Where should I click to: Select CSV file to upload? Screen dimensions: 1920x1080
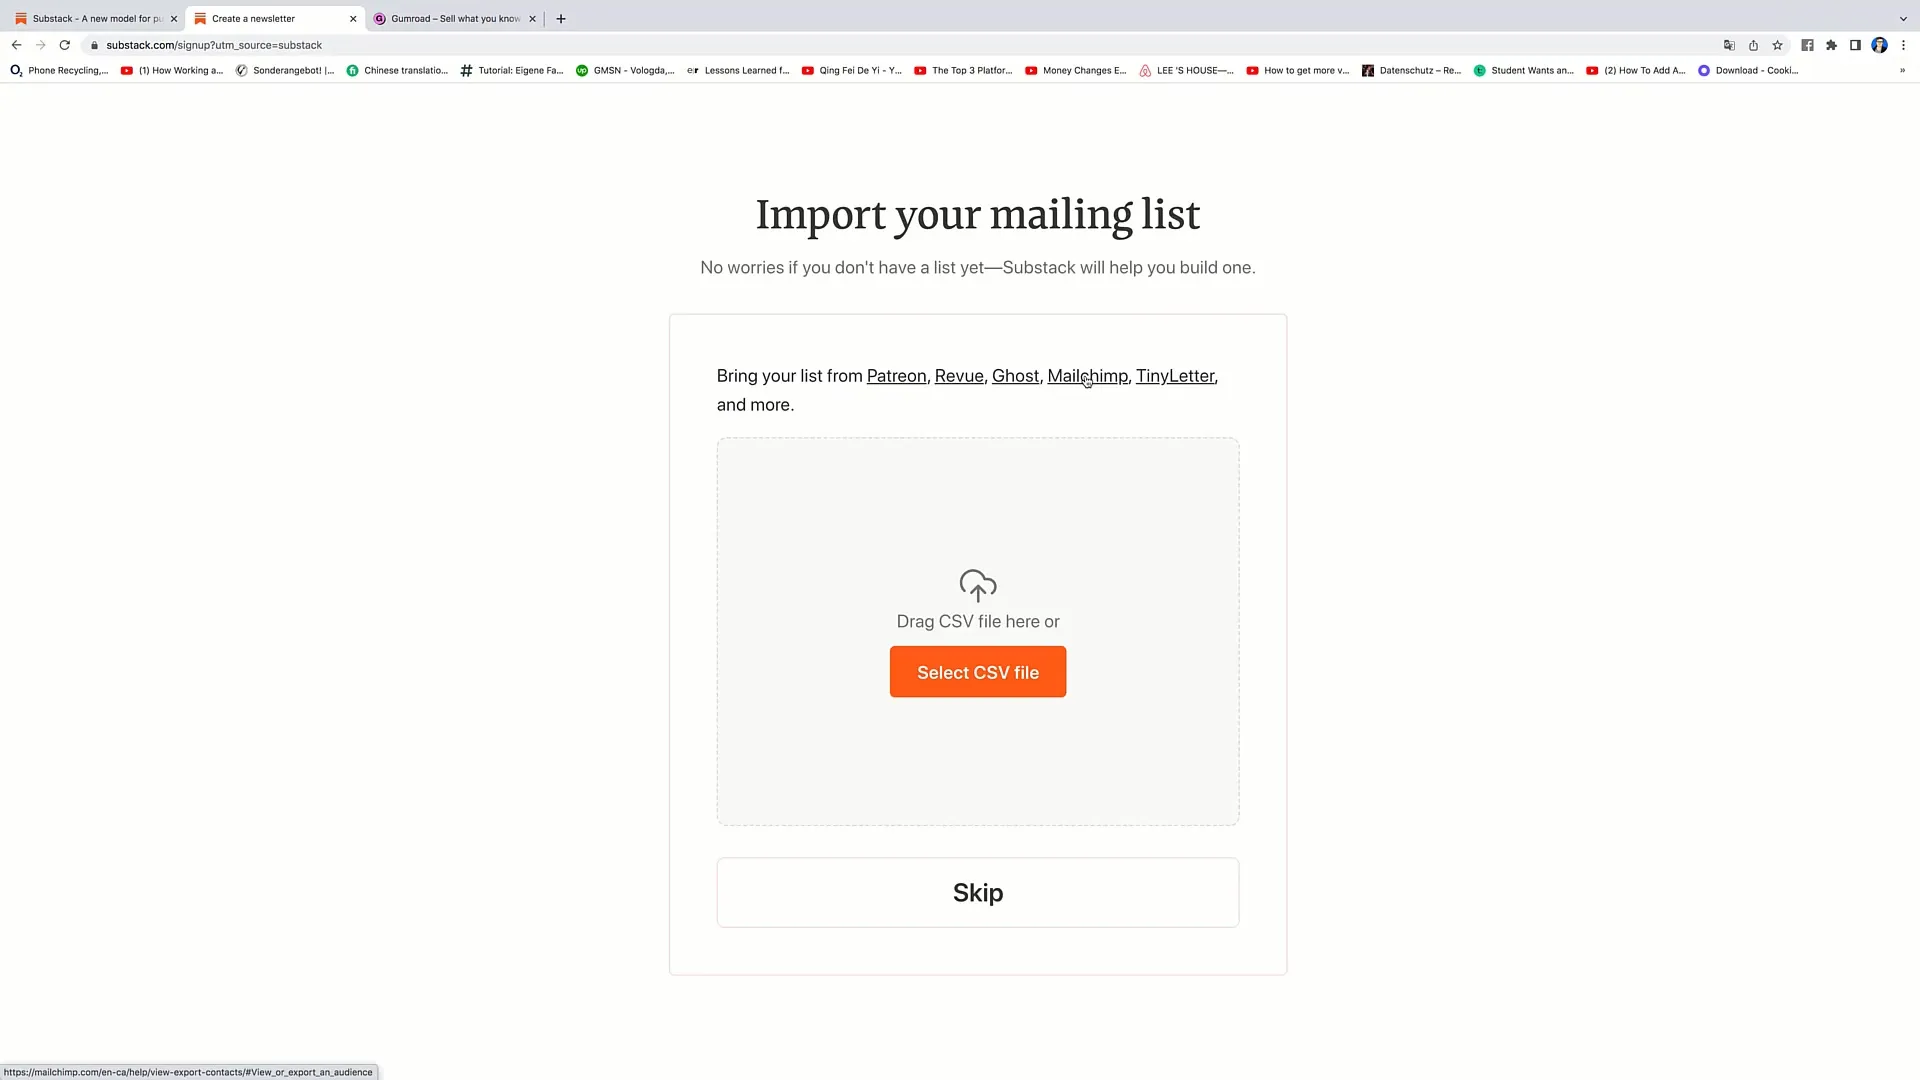(977, 671)
